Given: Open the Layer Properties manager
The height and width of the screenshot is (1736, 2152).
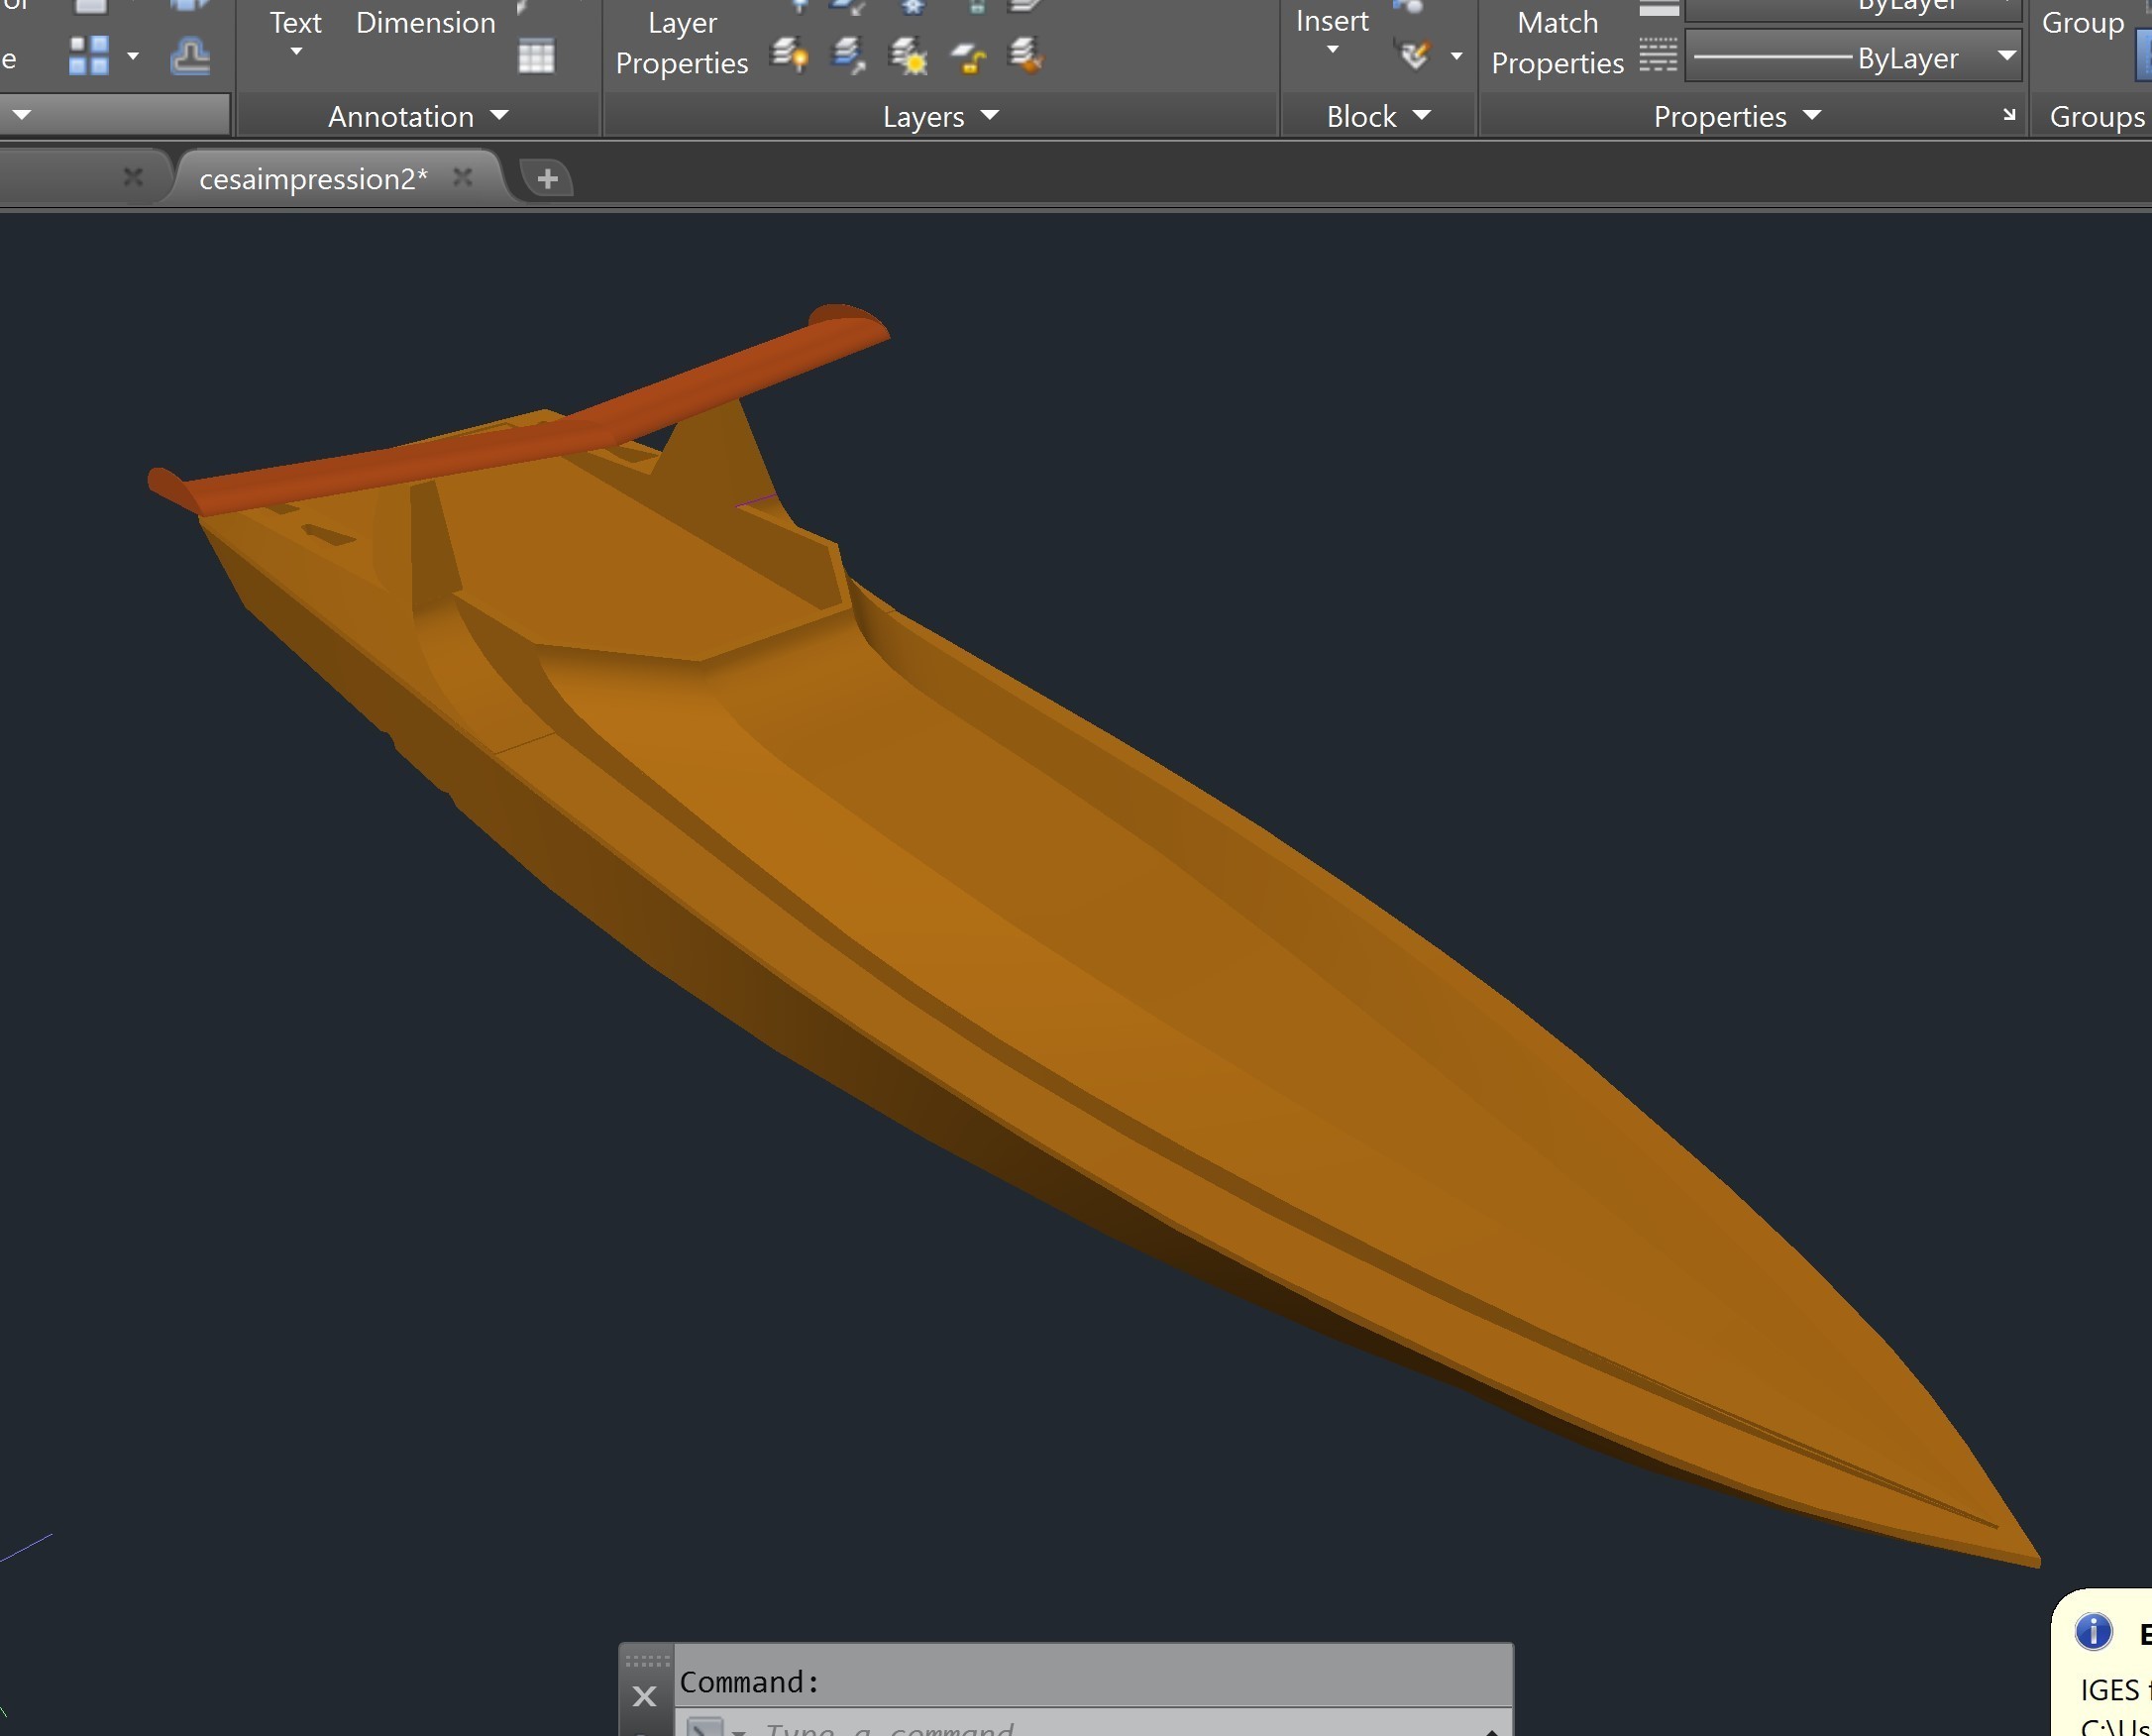Looking at the screenshot, I should tap(681, 42).
